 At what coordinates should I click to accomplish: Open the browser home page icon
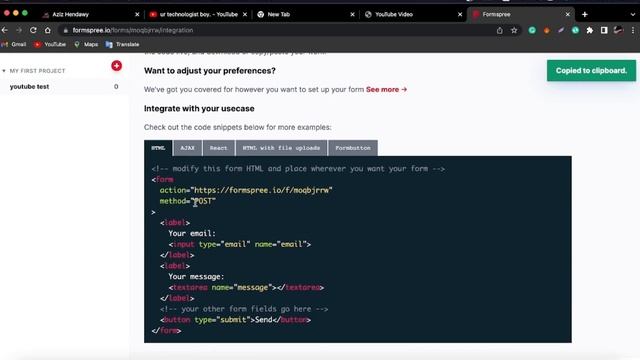(47, 30)
